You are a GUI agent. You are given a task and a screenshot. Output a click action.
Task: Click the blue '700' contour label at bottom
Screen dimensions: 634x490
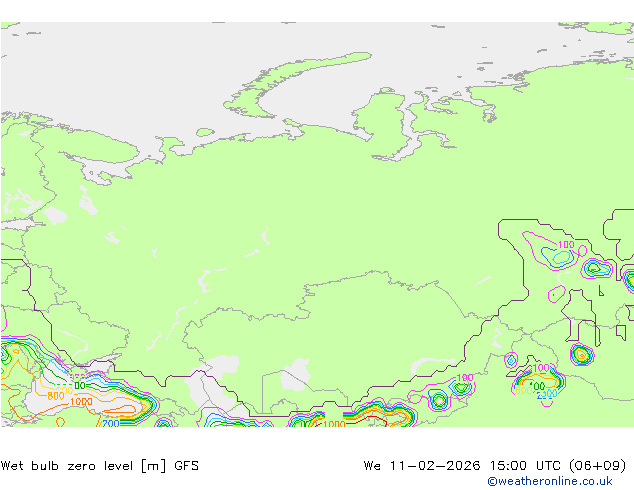click(110, 423)
